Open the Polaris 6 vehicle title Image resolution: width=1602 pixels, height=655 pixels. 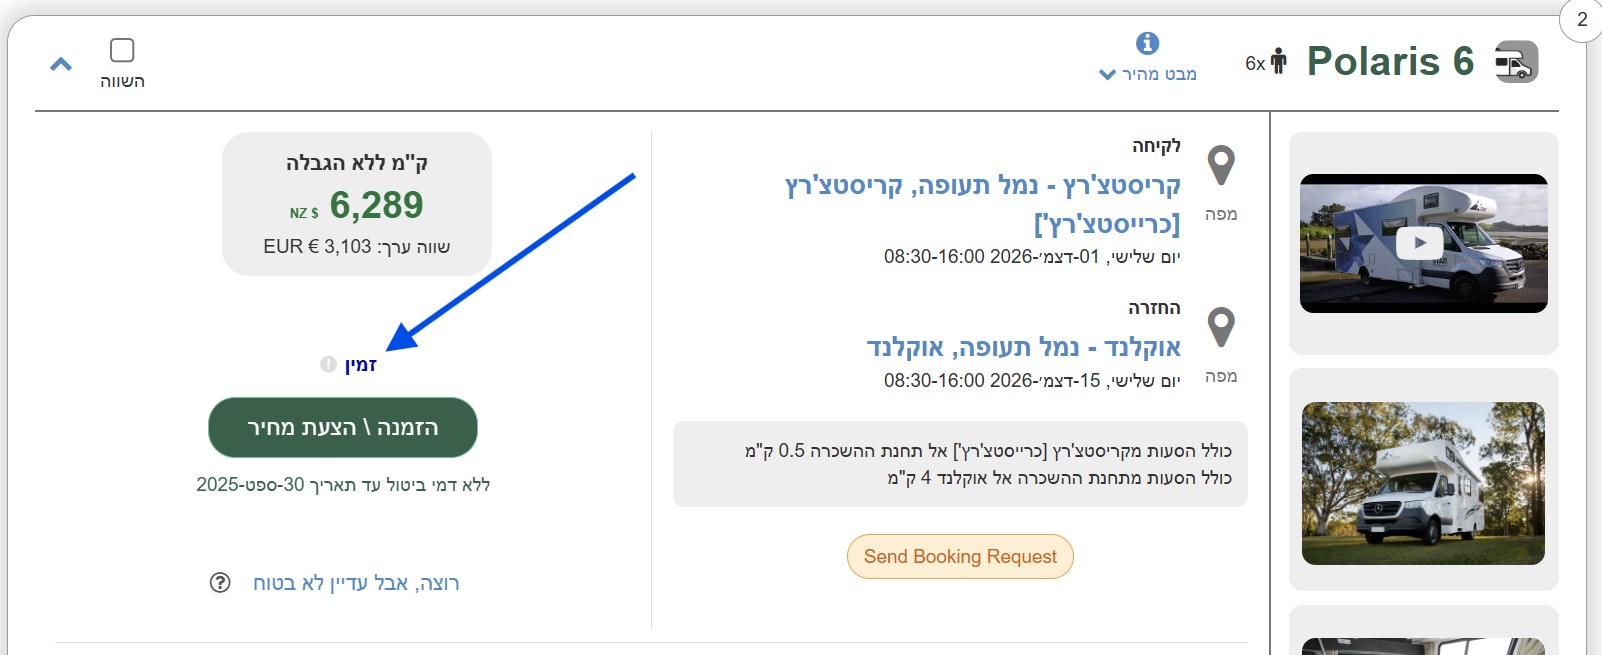[x=1390, y=62]
